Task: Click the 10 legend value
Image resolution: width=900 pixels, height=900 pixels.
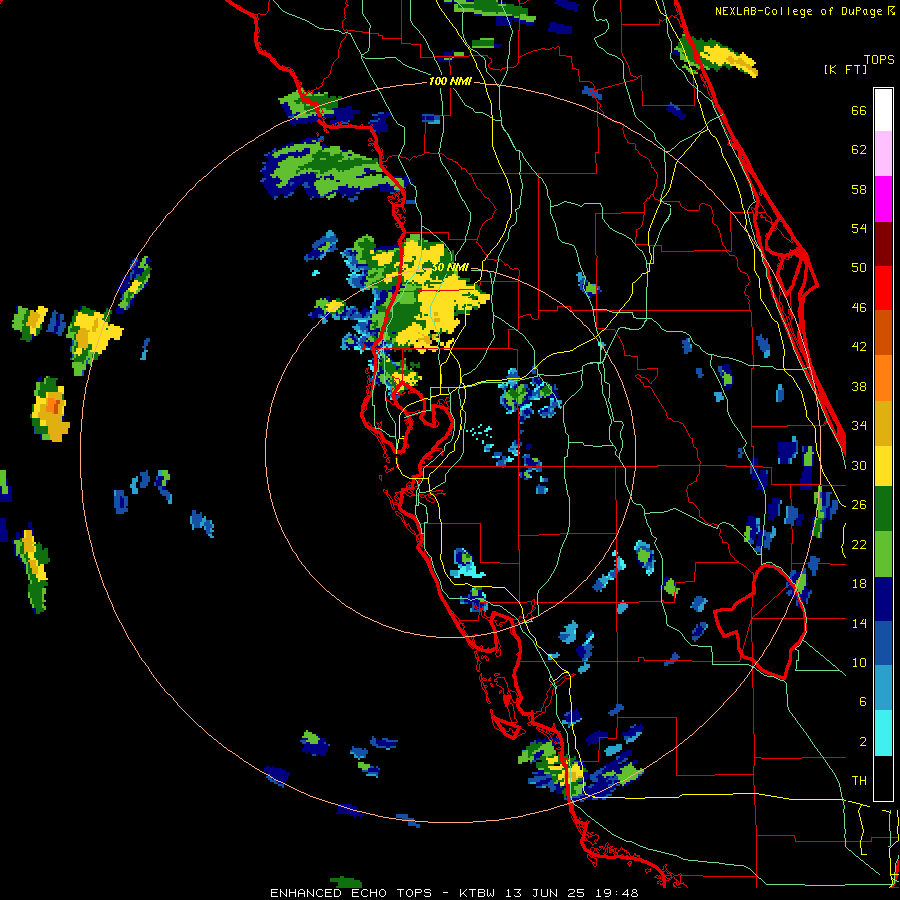Action: coord(859,662)
